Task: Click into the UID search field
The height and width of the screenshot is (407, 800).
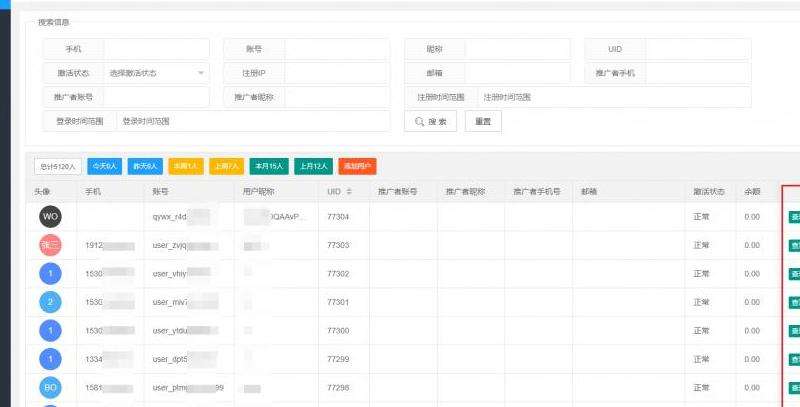Action: (697, 49)
